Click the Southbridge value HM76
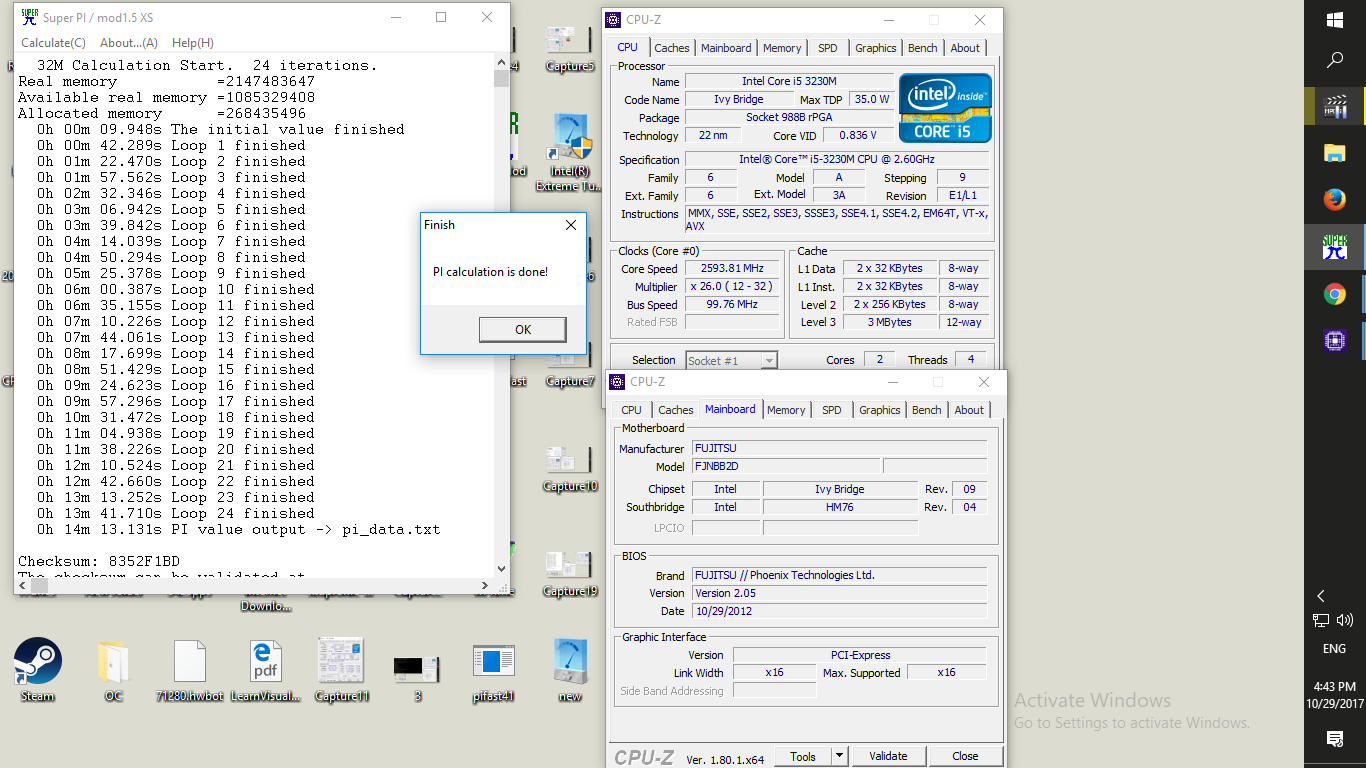Viewport: 1366px width, 768px height. [840, 507]
